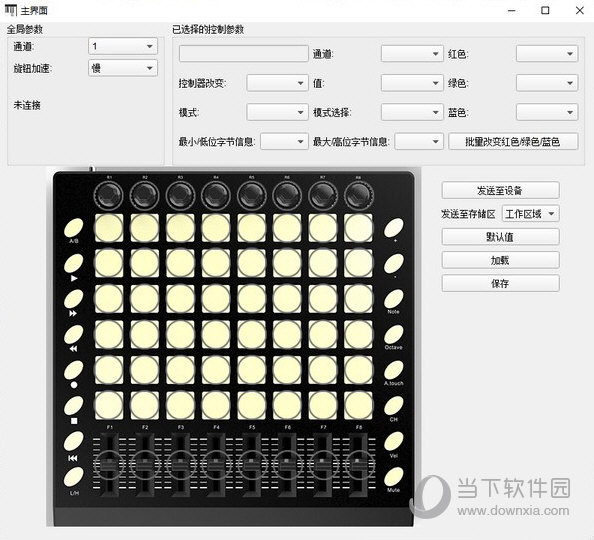Select rotary knob R2
Image resolution: width=594 pixels, height=540 pixels.
tap(144, 196)
